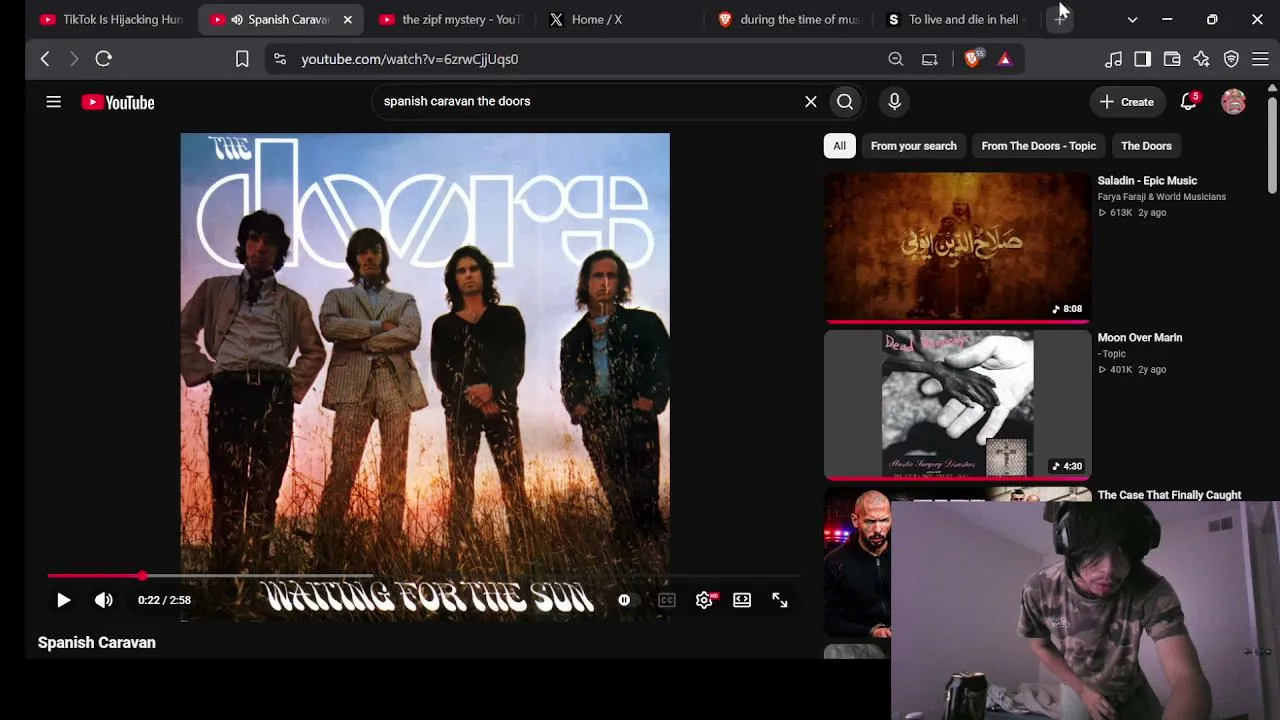The width and height of the screenshot is (1280, 720).
Task: Go to the YouTube home logo
Action: point(118,102)
